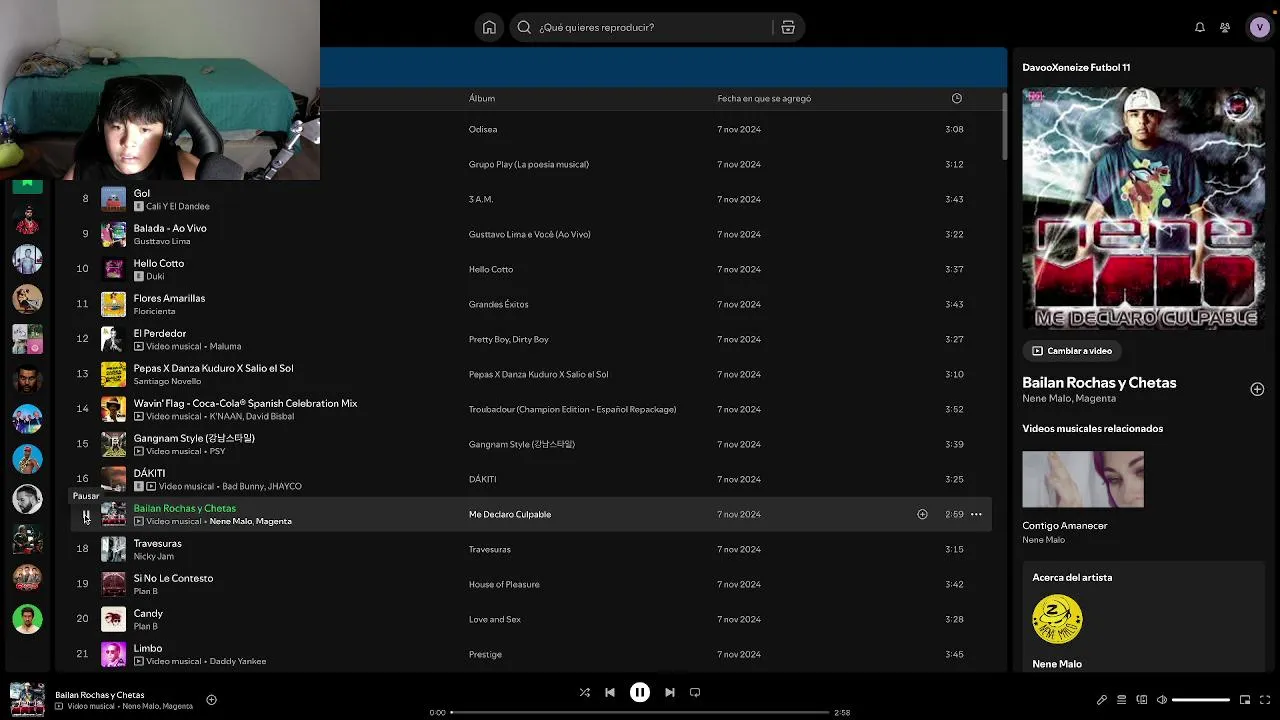Toggle shuffle in the player bar
1280x720 pixels.
pyautogui.click(x=584, y=692)
